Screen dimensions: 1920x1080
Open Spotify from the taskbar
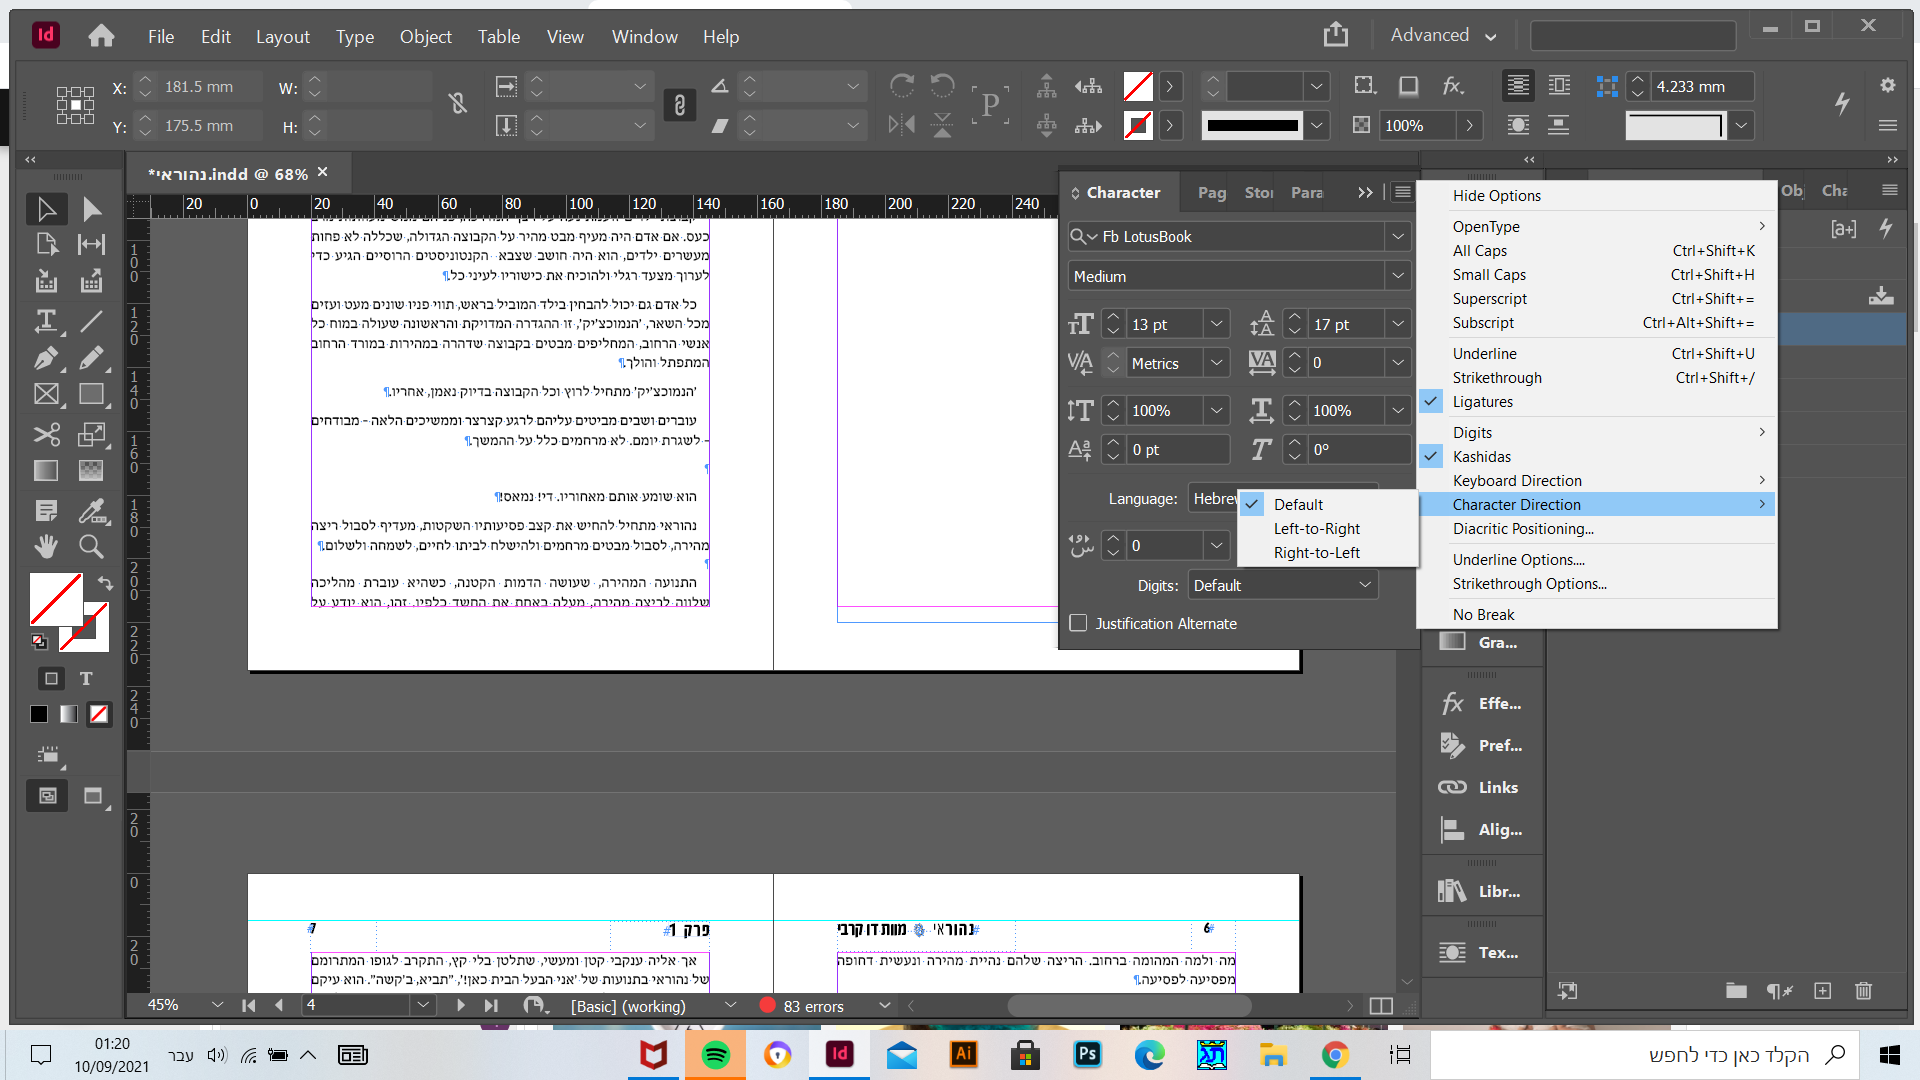coord(716,1055)
